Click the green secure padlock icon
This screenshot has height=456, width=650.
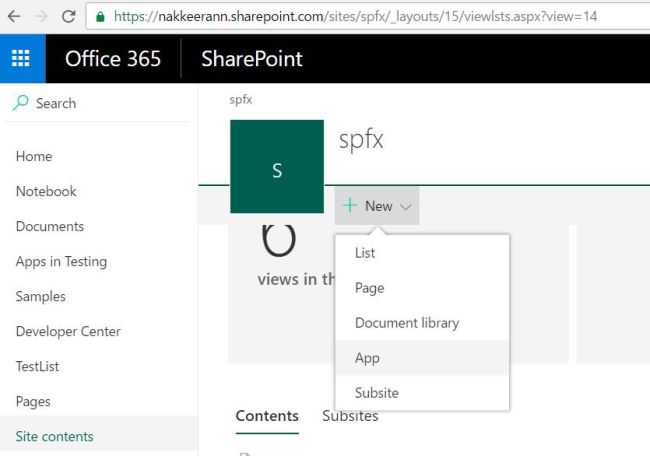click(100, 16)
